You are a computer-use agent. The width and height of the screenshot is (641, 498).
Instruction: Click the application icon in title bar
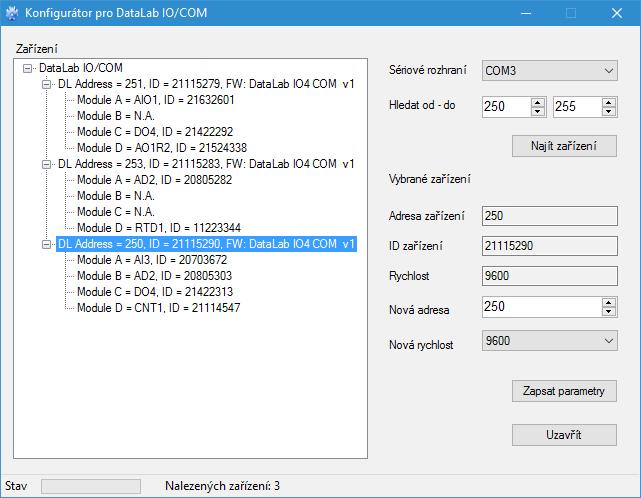point(12,13)
